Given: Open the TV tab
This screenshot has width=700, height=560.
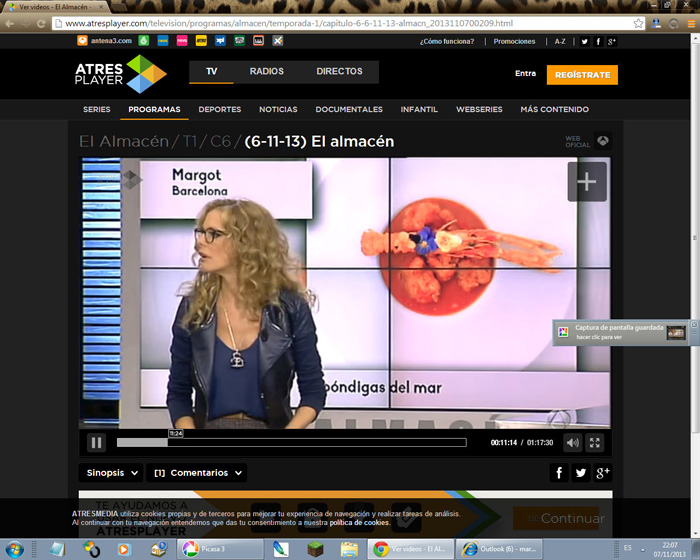Looking at the screenshot, I should 212,71.
